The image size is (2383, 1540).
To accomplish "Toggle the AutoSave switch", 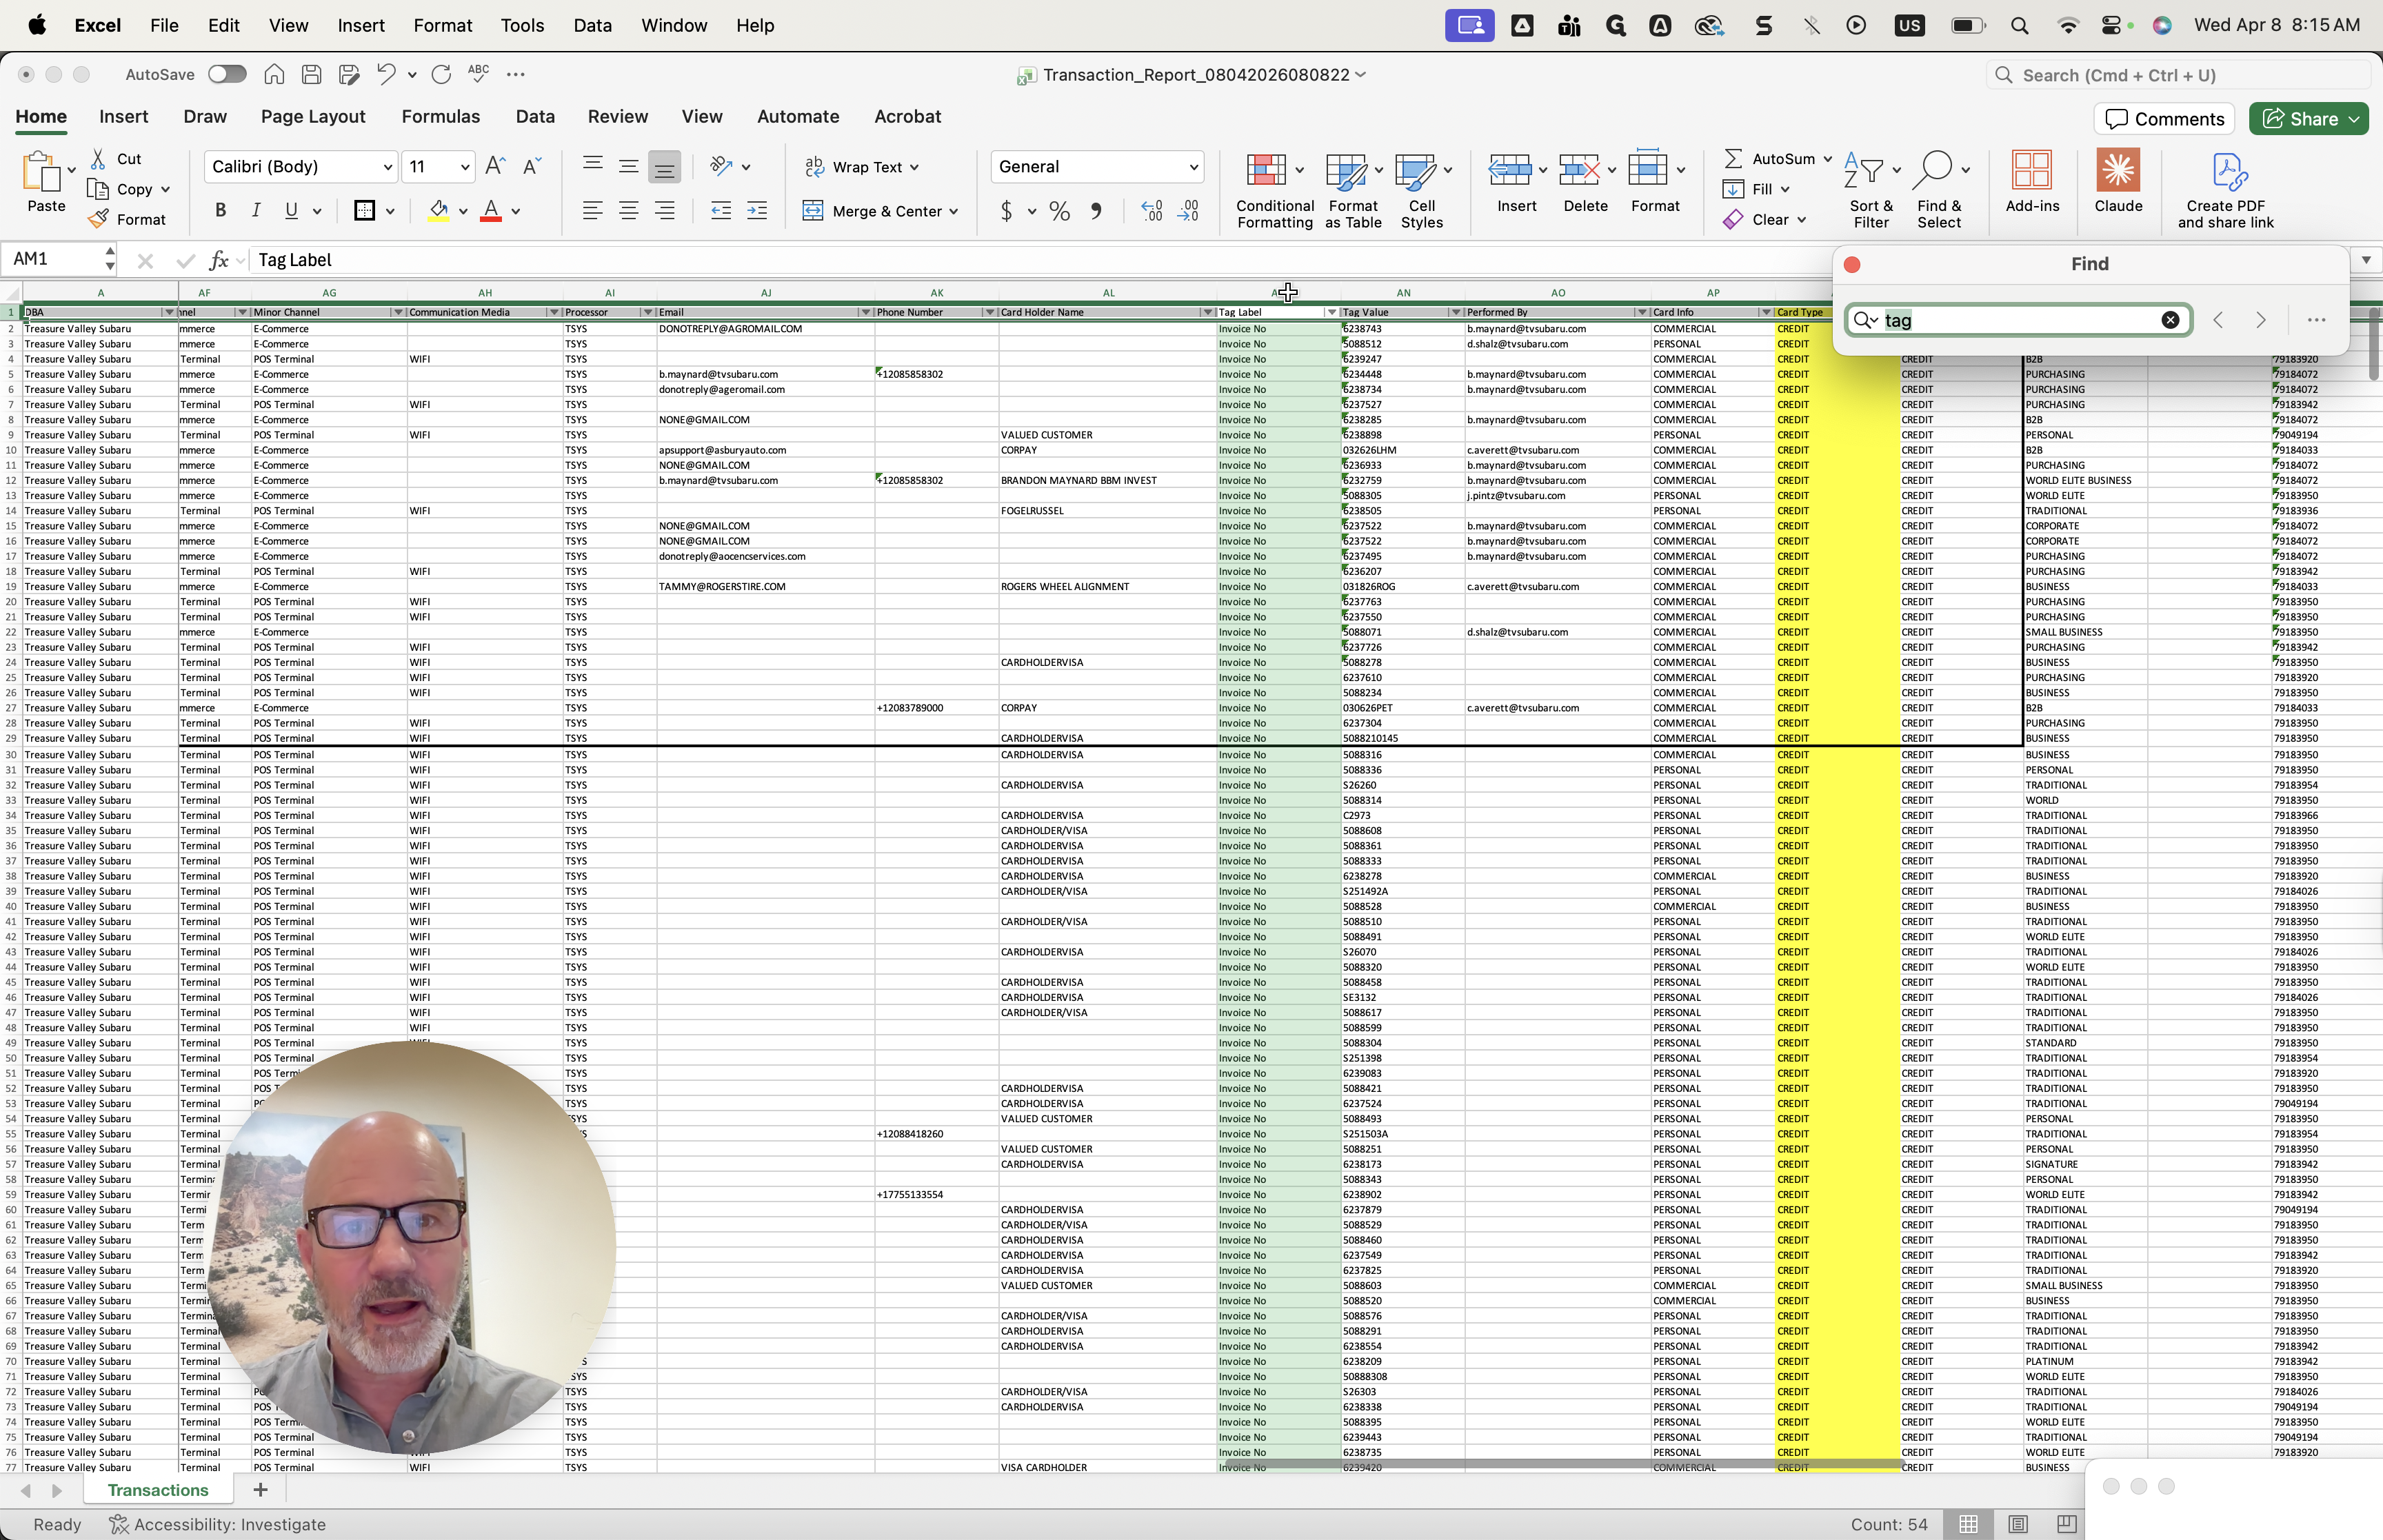I will click(x=227, y=74).
